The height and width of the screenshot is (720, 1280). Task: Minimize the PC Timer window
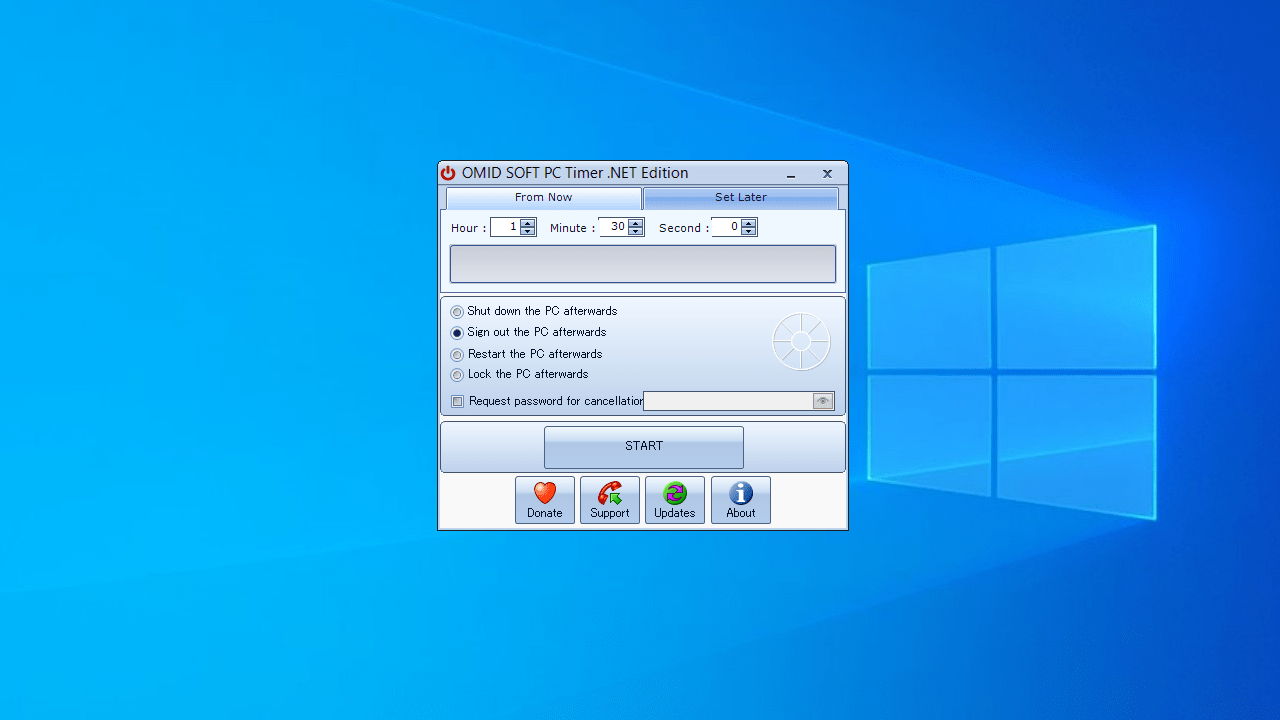791,174
